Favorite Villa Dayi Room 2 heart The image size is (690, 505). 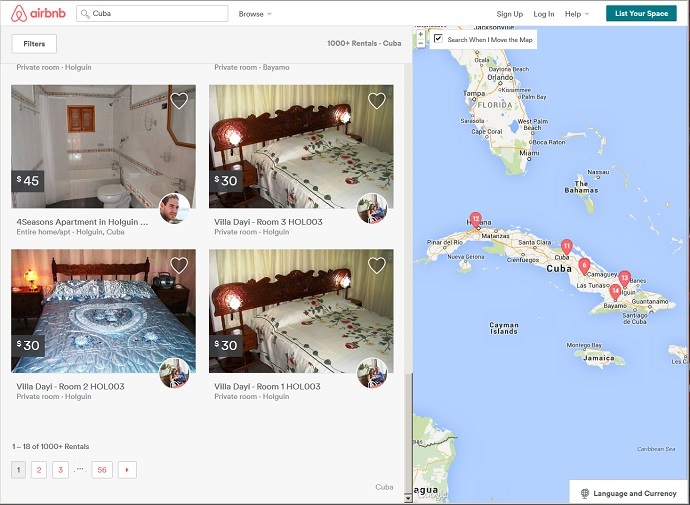click(x=179, y=266)
